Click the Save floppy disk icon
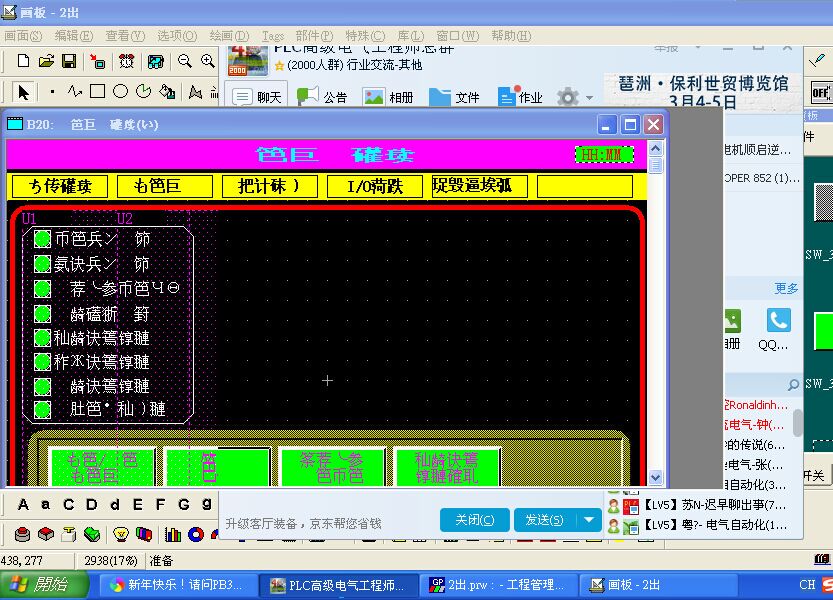Screen dimensions: 833x600 69,61
